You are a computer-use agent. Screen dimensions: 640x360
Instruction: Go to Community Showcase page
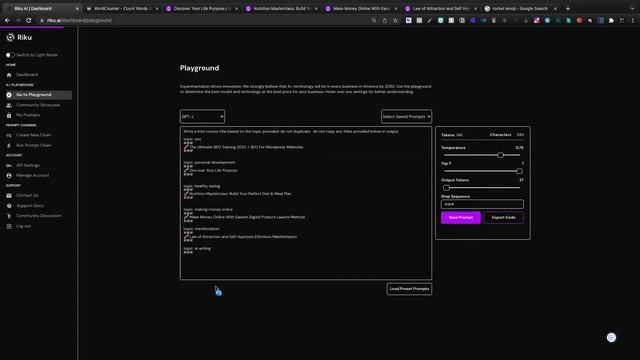38,105
